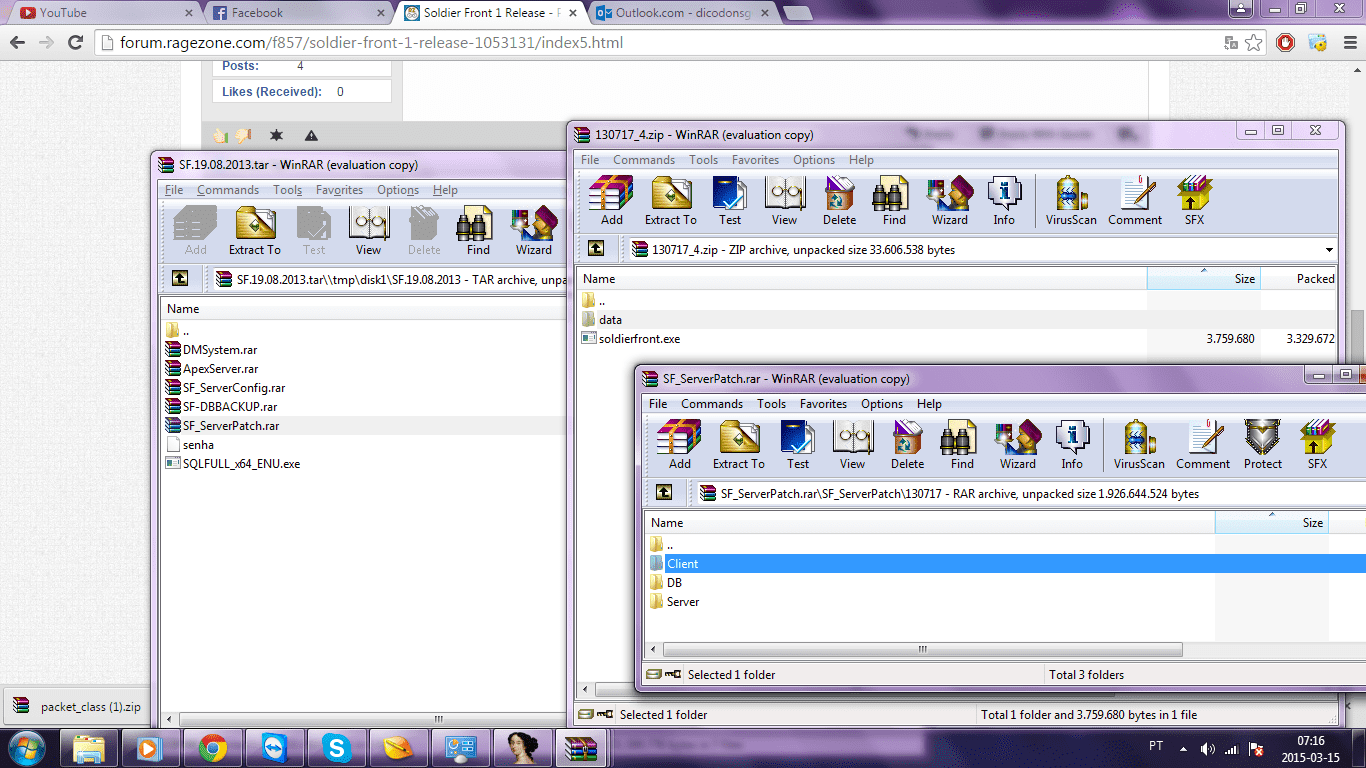
Task: Bookmark this page with the star icon
Action: [x=1254, y=43]
